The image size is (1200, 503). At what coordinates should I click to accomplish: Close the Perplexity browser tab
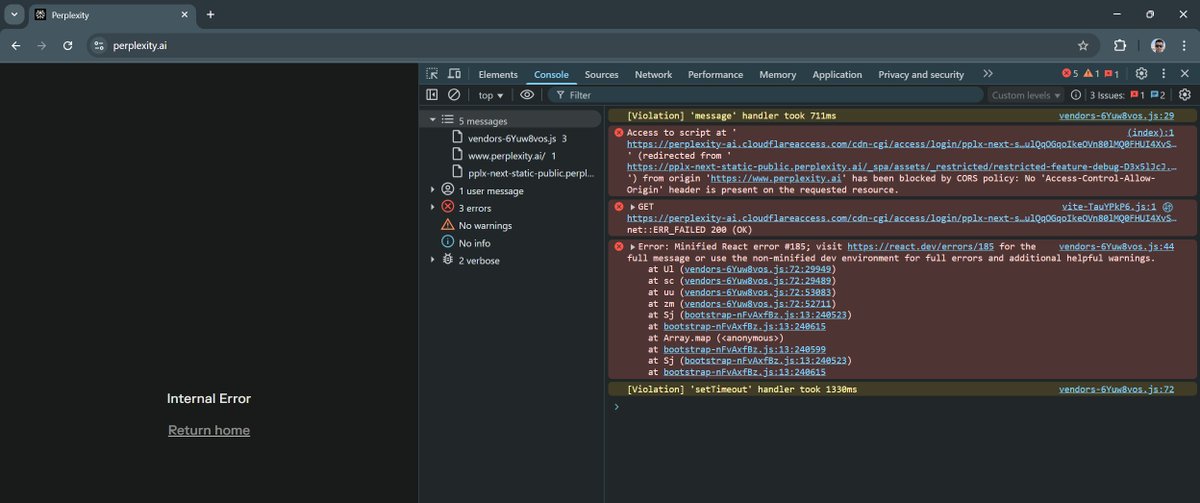coord(185,15)
